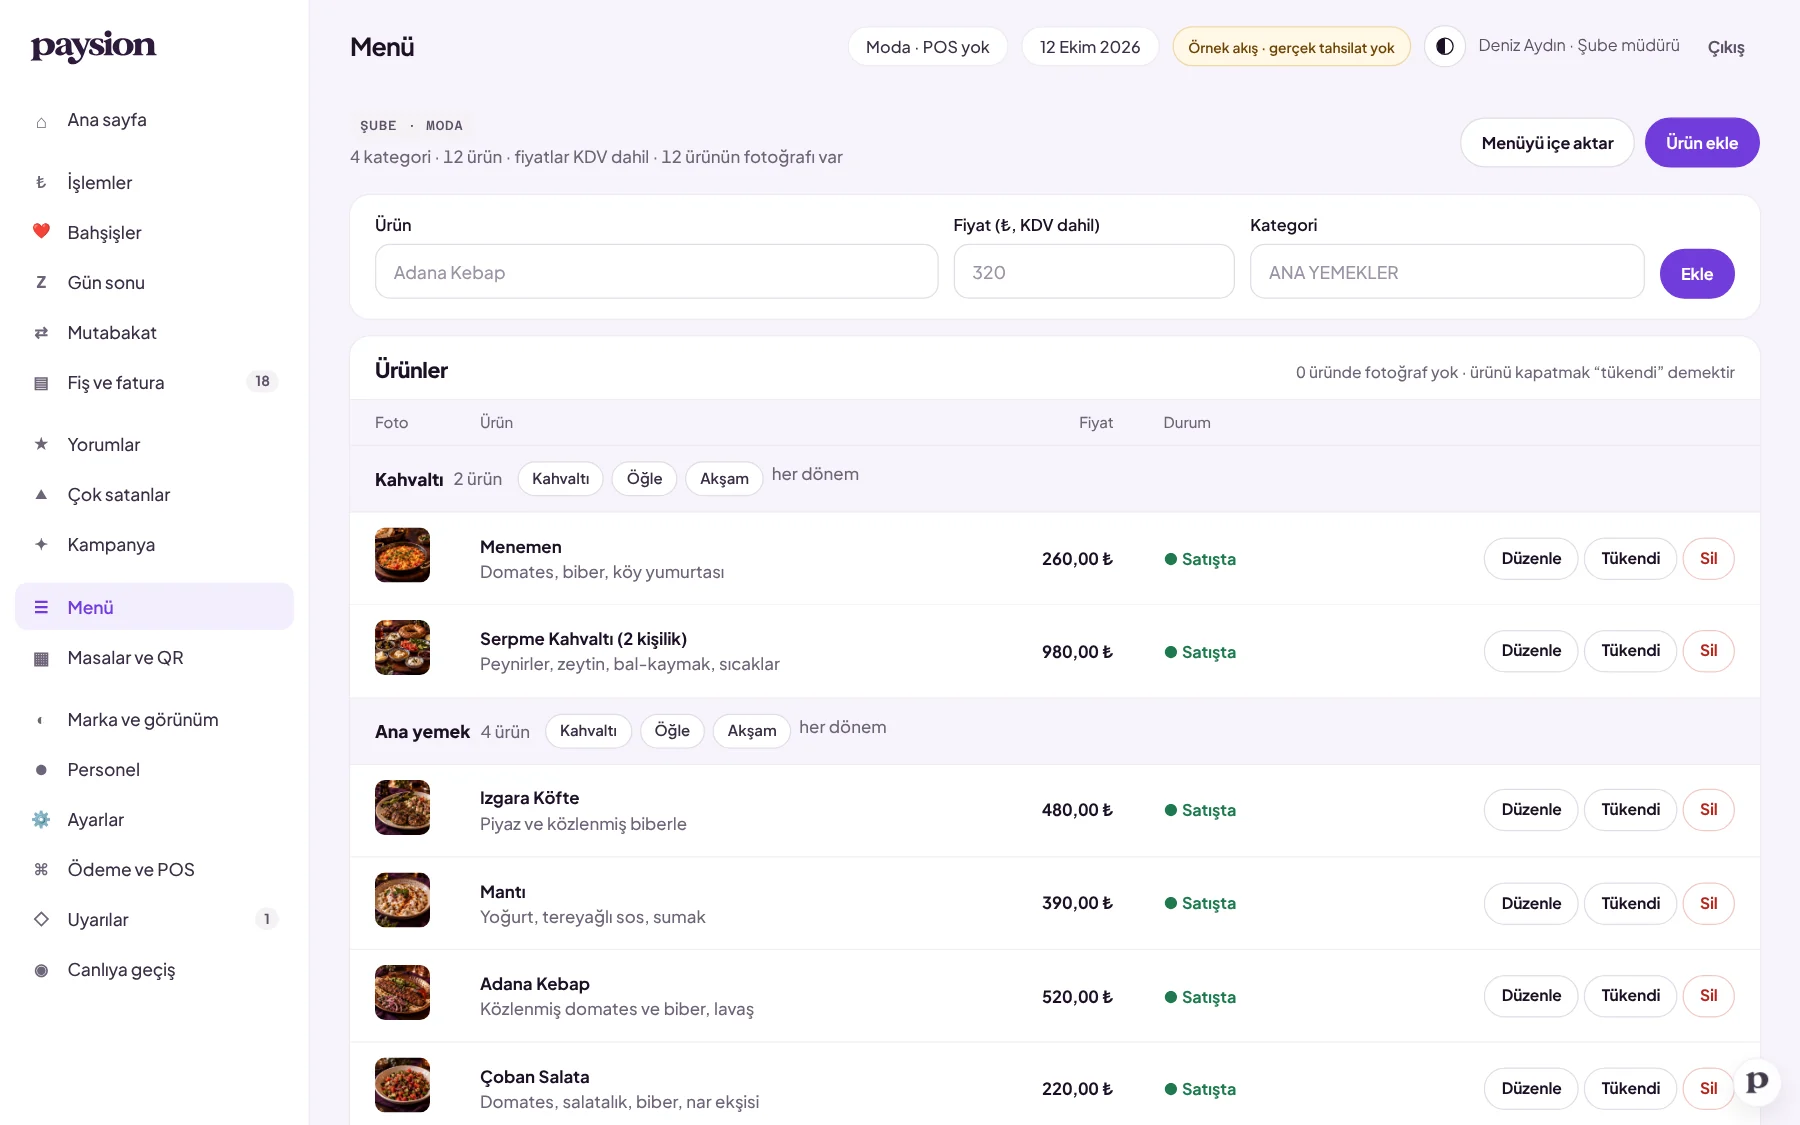The height and width of the screenshot is (1125, 1800).
Task: Toggle Akşam period for Kahvaltı category
Action: (724, 479)
